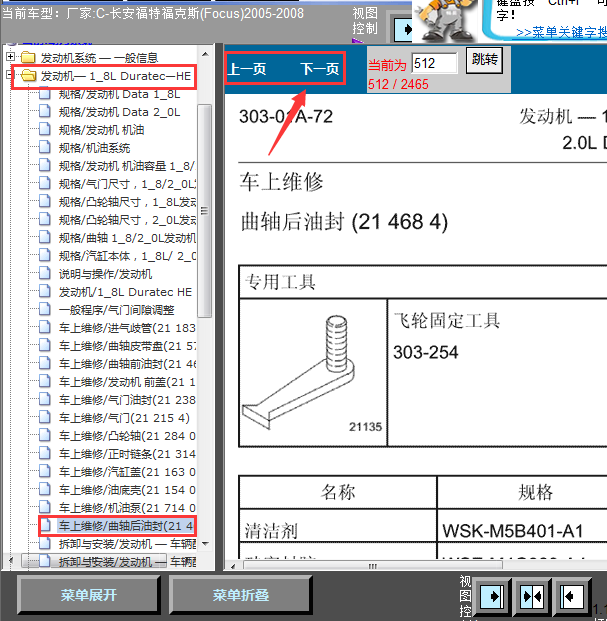Screen dimensions: 607x621
Task: Open 规格/气门尺寸 entry
Action: click(127, 184)
